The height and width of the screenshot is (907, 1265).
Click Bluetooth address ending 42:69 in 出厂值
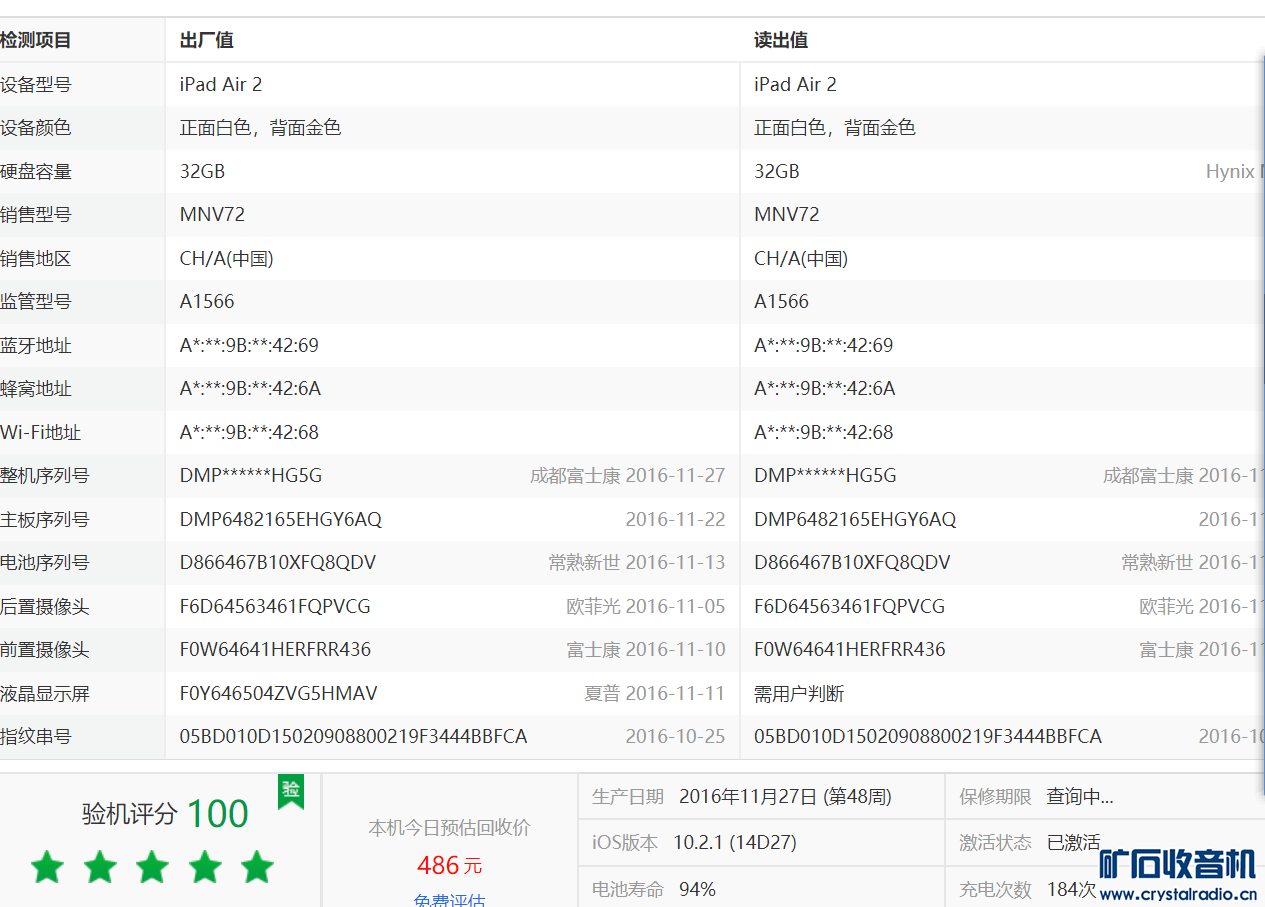pyautogui.click(x=249, y=346)
